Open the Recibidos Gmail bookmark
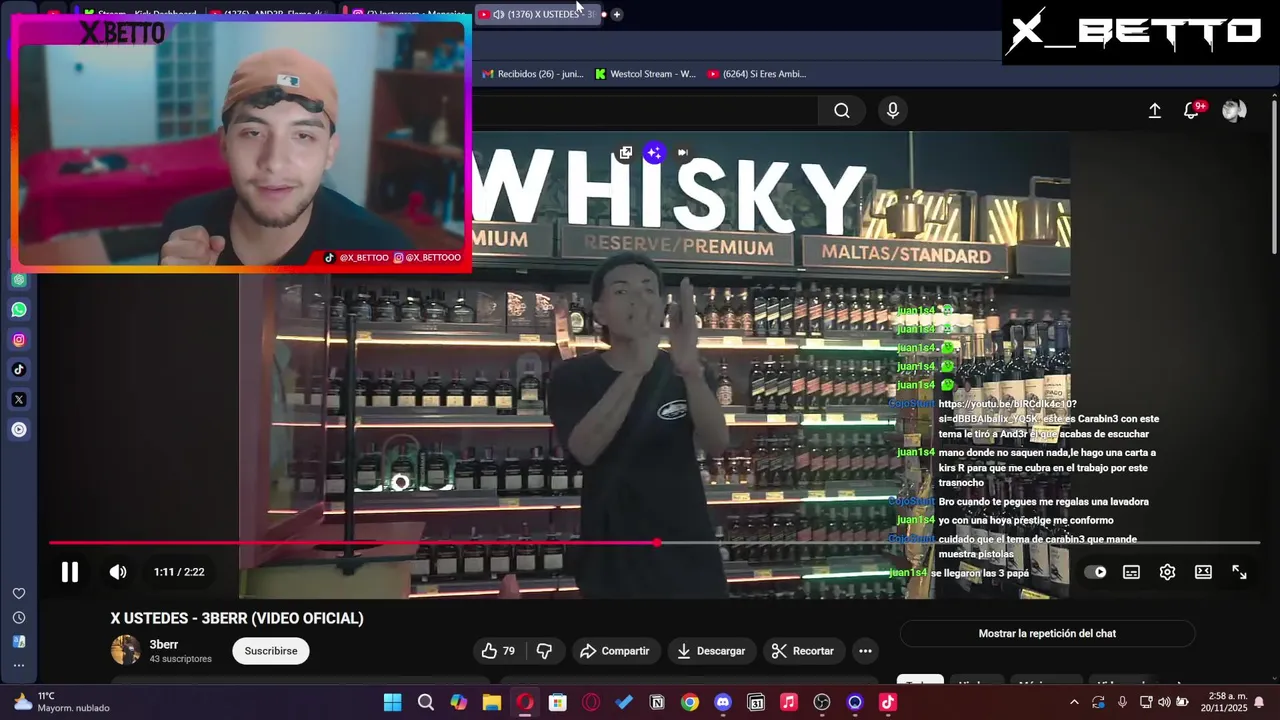The width and height of the screenshot is (1280, 720). coord(532,74)
